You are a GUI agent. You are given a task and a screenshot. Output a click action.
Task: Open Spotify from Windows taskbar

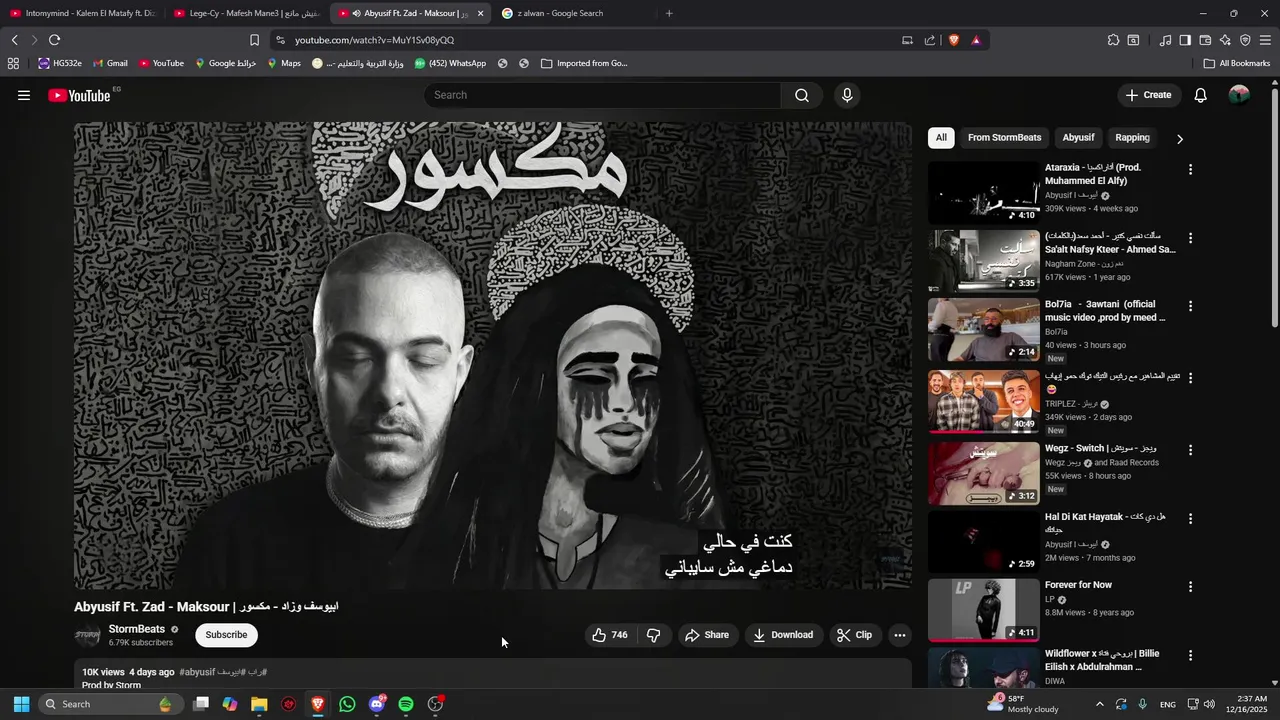(x=406, y=704)
